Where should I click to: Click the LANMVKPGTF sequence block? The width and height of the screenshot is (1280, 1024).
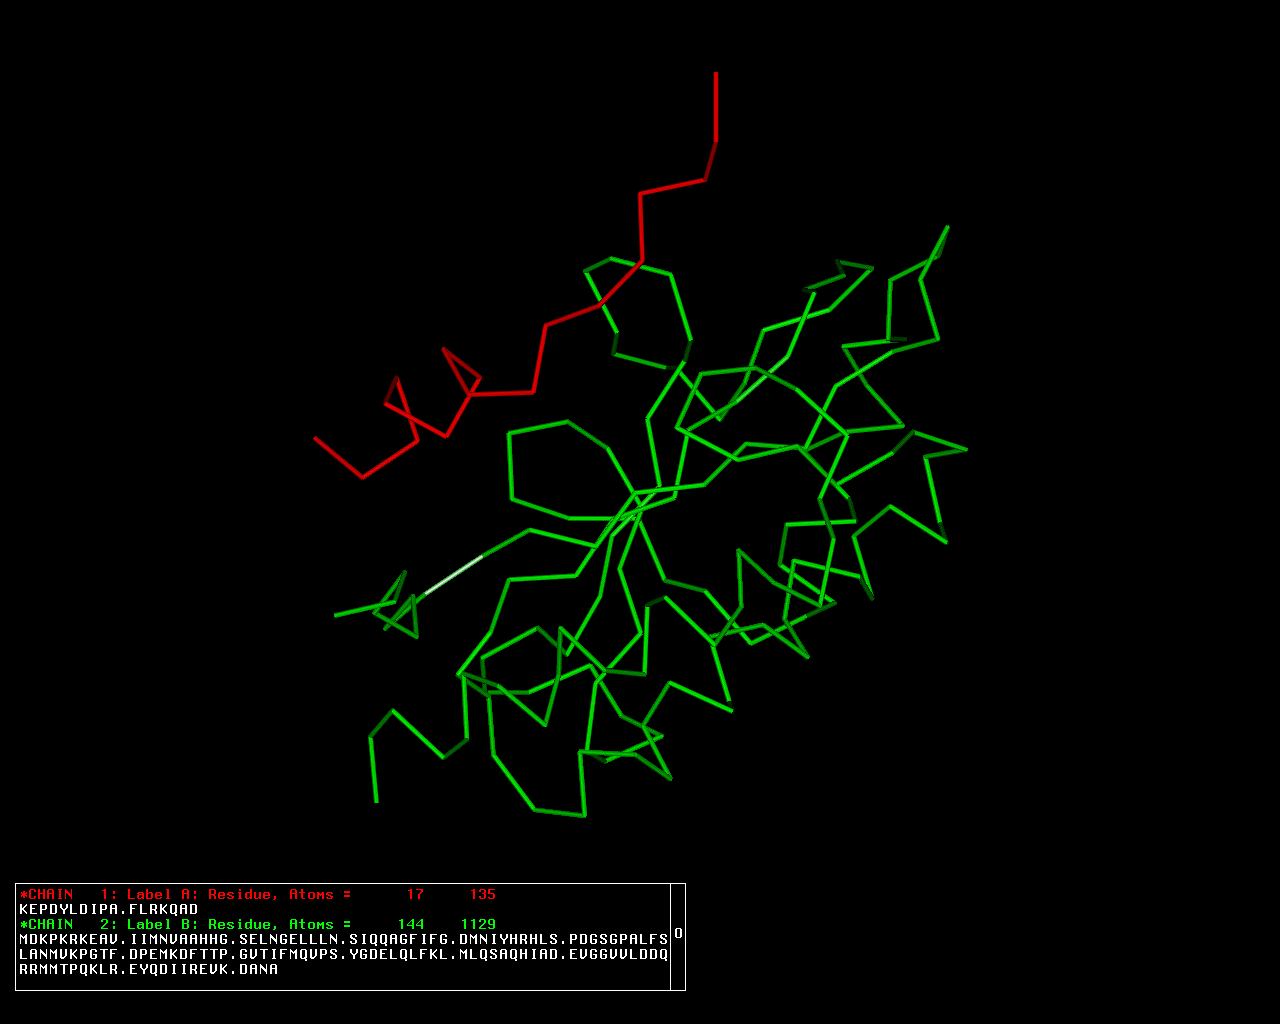(x=68, y=954)
